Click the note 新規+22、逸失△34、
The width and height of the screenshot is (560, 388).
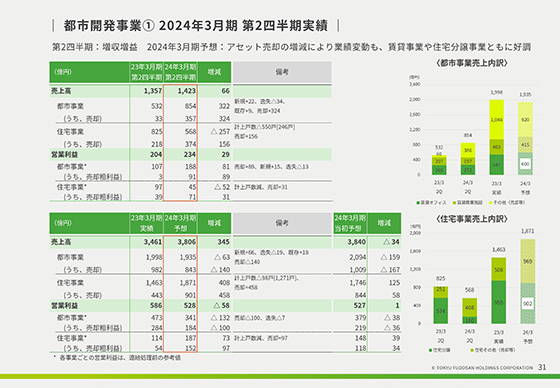coord(260,101)
